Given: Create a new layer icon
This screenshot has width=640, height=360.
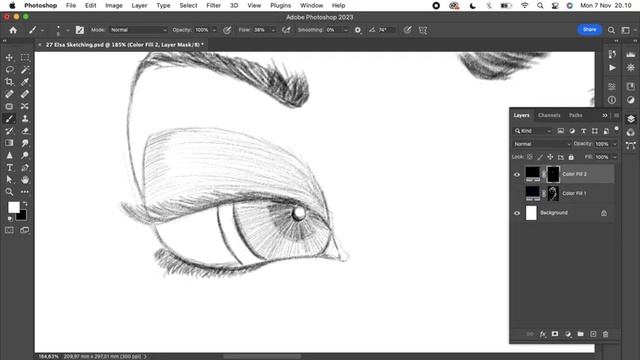Looking at the screenshot, I should [593, 334].
